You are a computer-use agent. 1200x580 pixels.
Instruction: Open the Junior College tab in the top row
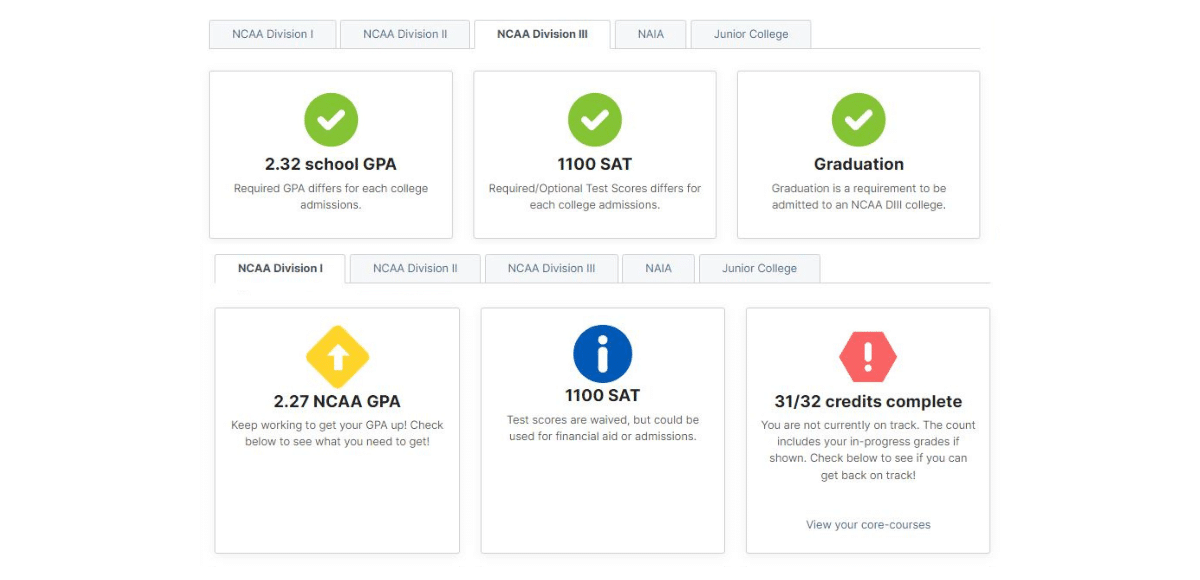click(751, 33)
